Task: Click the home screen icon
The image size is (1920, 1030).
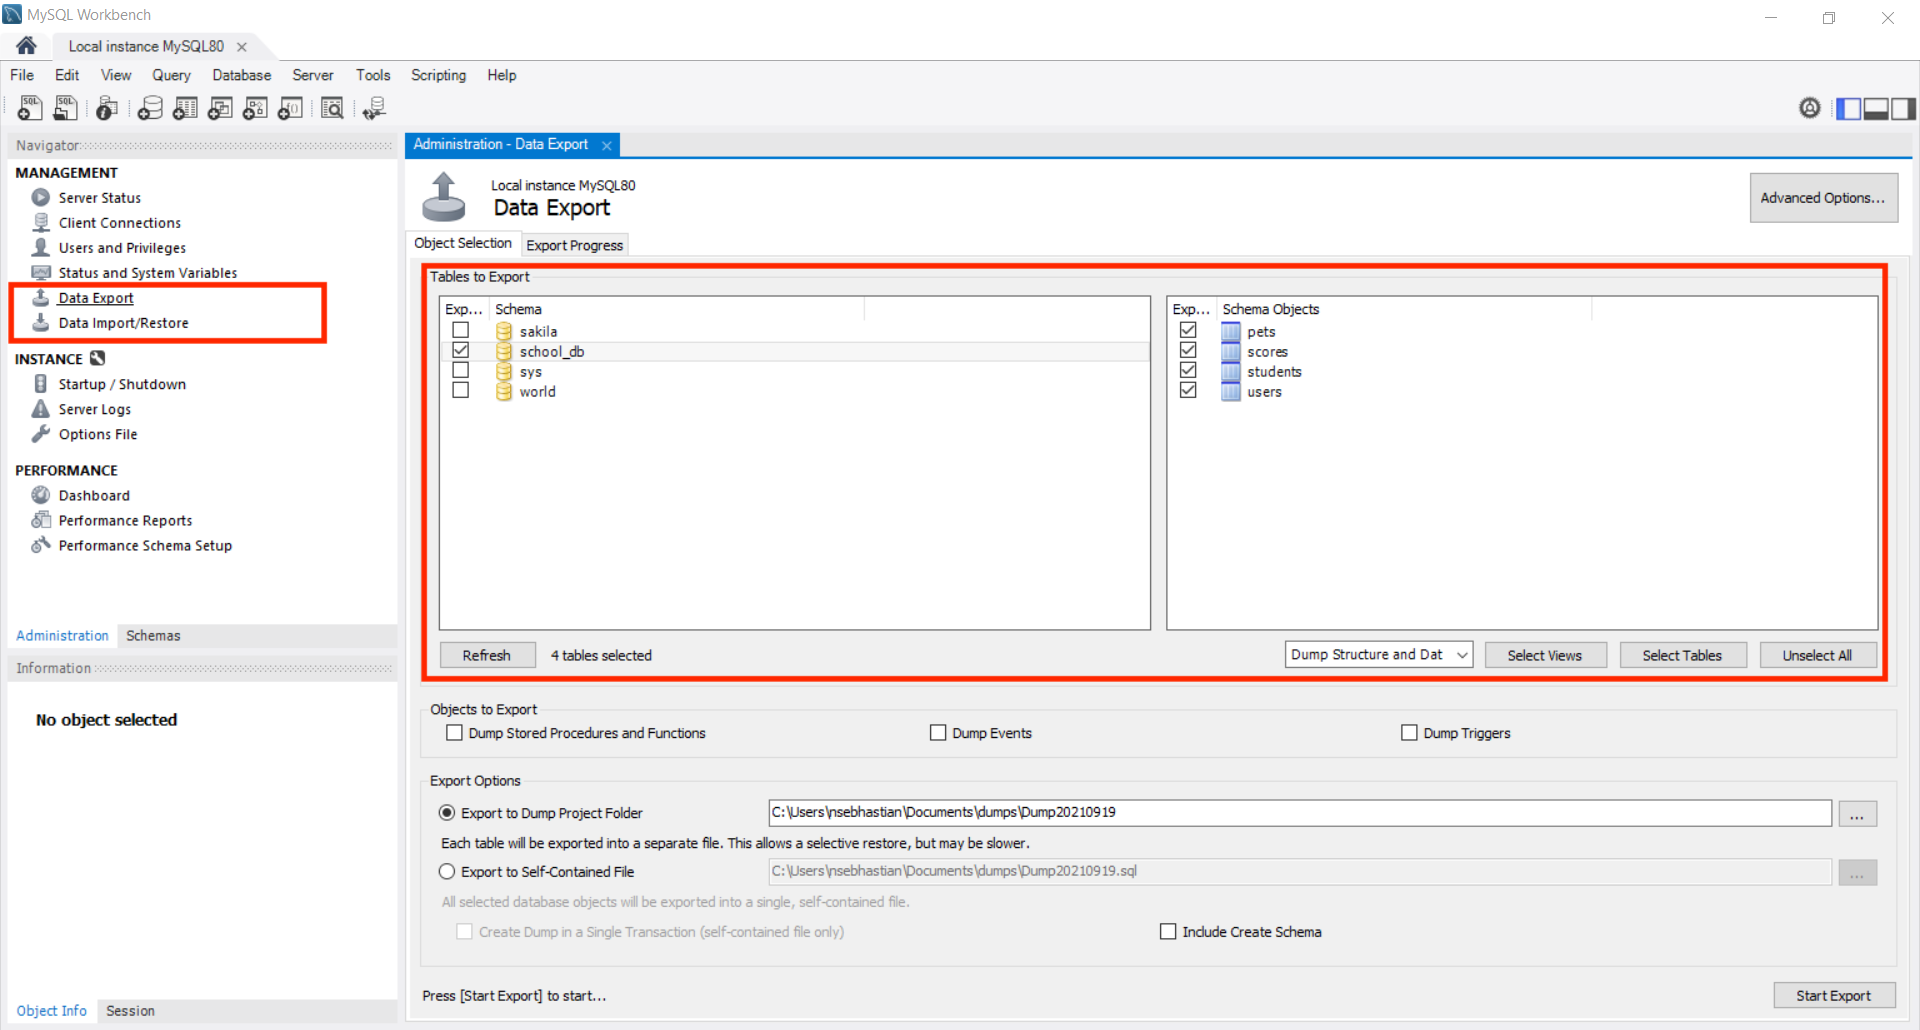Action: tap(27, 46)
